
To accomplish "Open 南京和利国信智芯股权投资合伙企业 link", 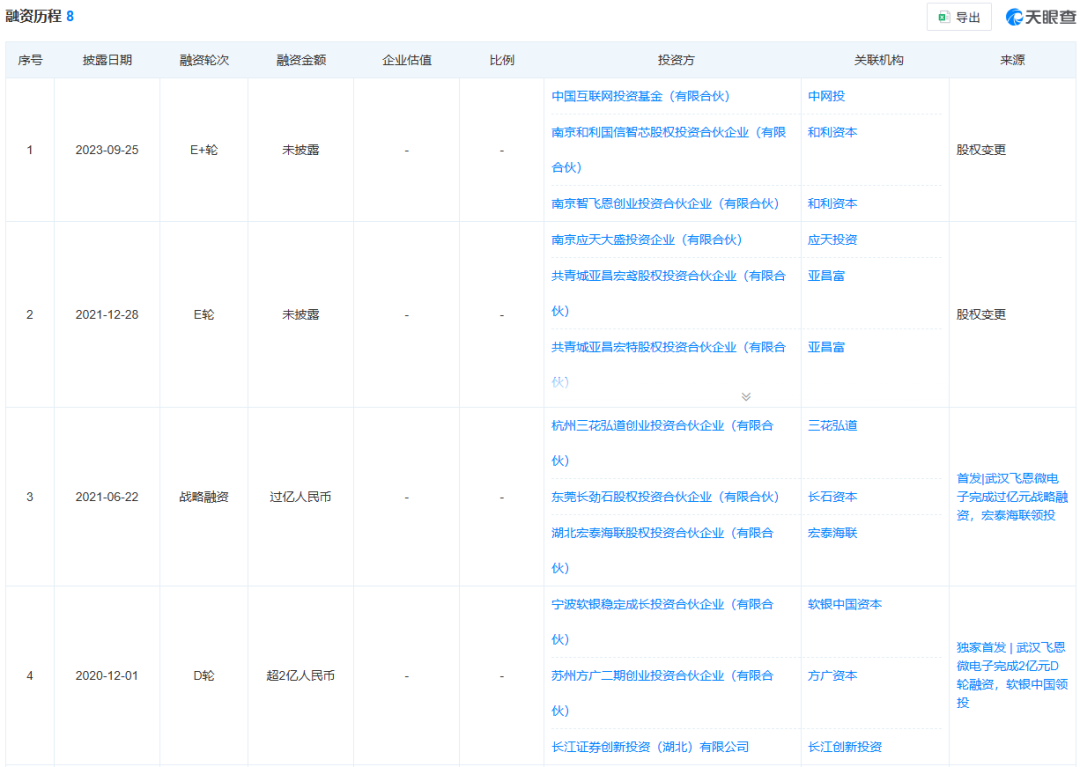I will tap(668, 149).
